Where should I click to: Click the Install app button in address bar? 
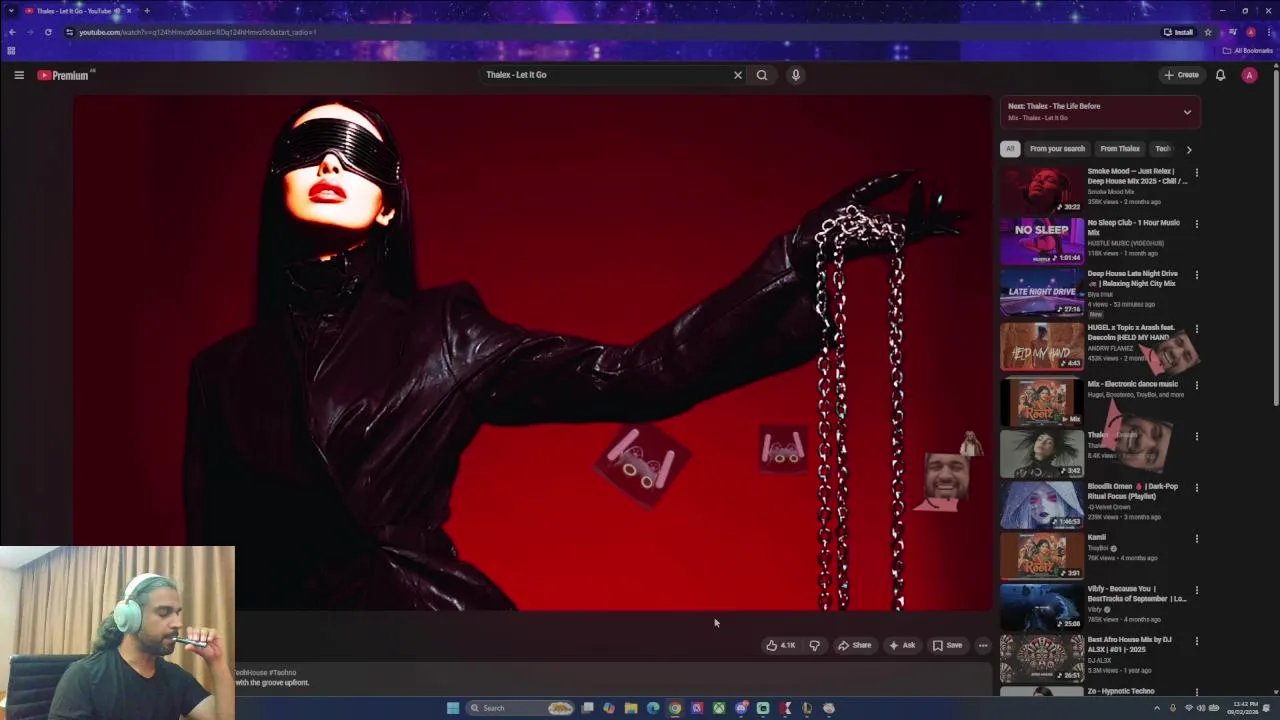point(1178,32)
